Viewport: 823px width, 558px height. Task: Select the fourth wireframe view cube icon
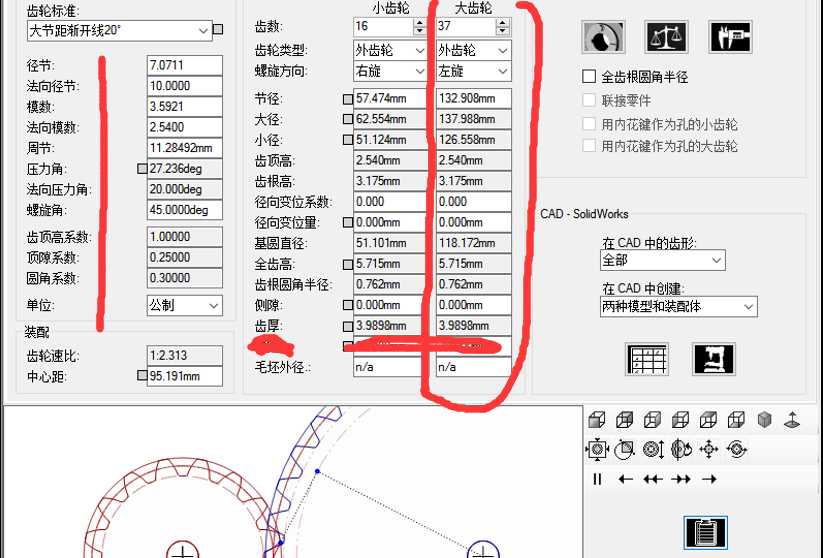680,420
